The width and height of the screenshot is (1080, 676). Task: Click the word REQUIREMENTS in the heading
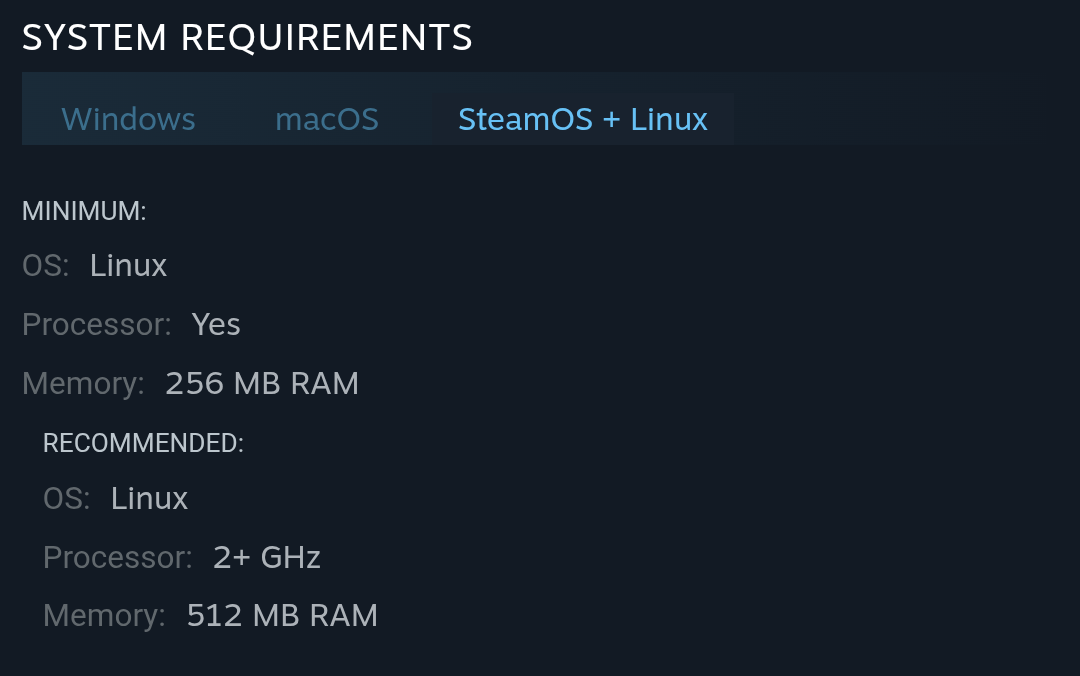point(326,38)
